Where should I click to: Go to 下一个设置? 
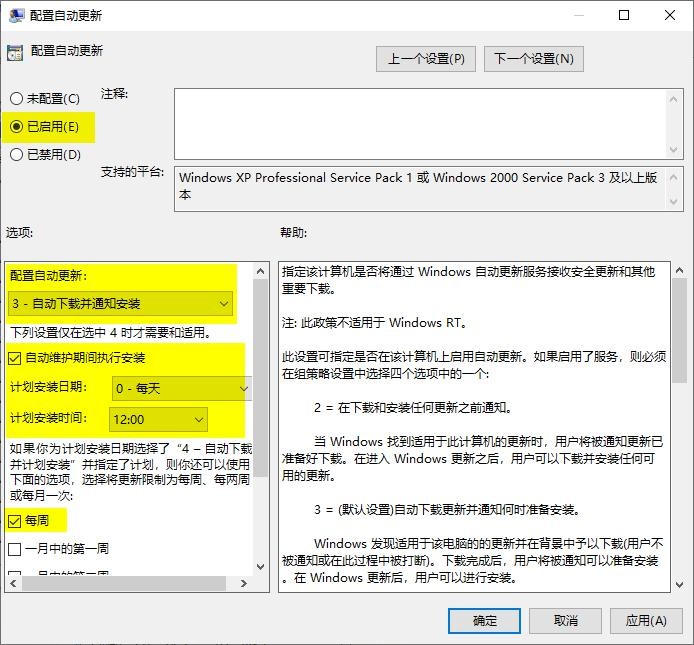coord(534,59)
